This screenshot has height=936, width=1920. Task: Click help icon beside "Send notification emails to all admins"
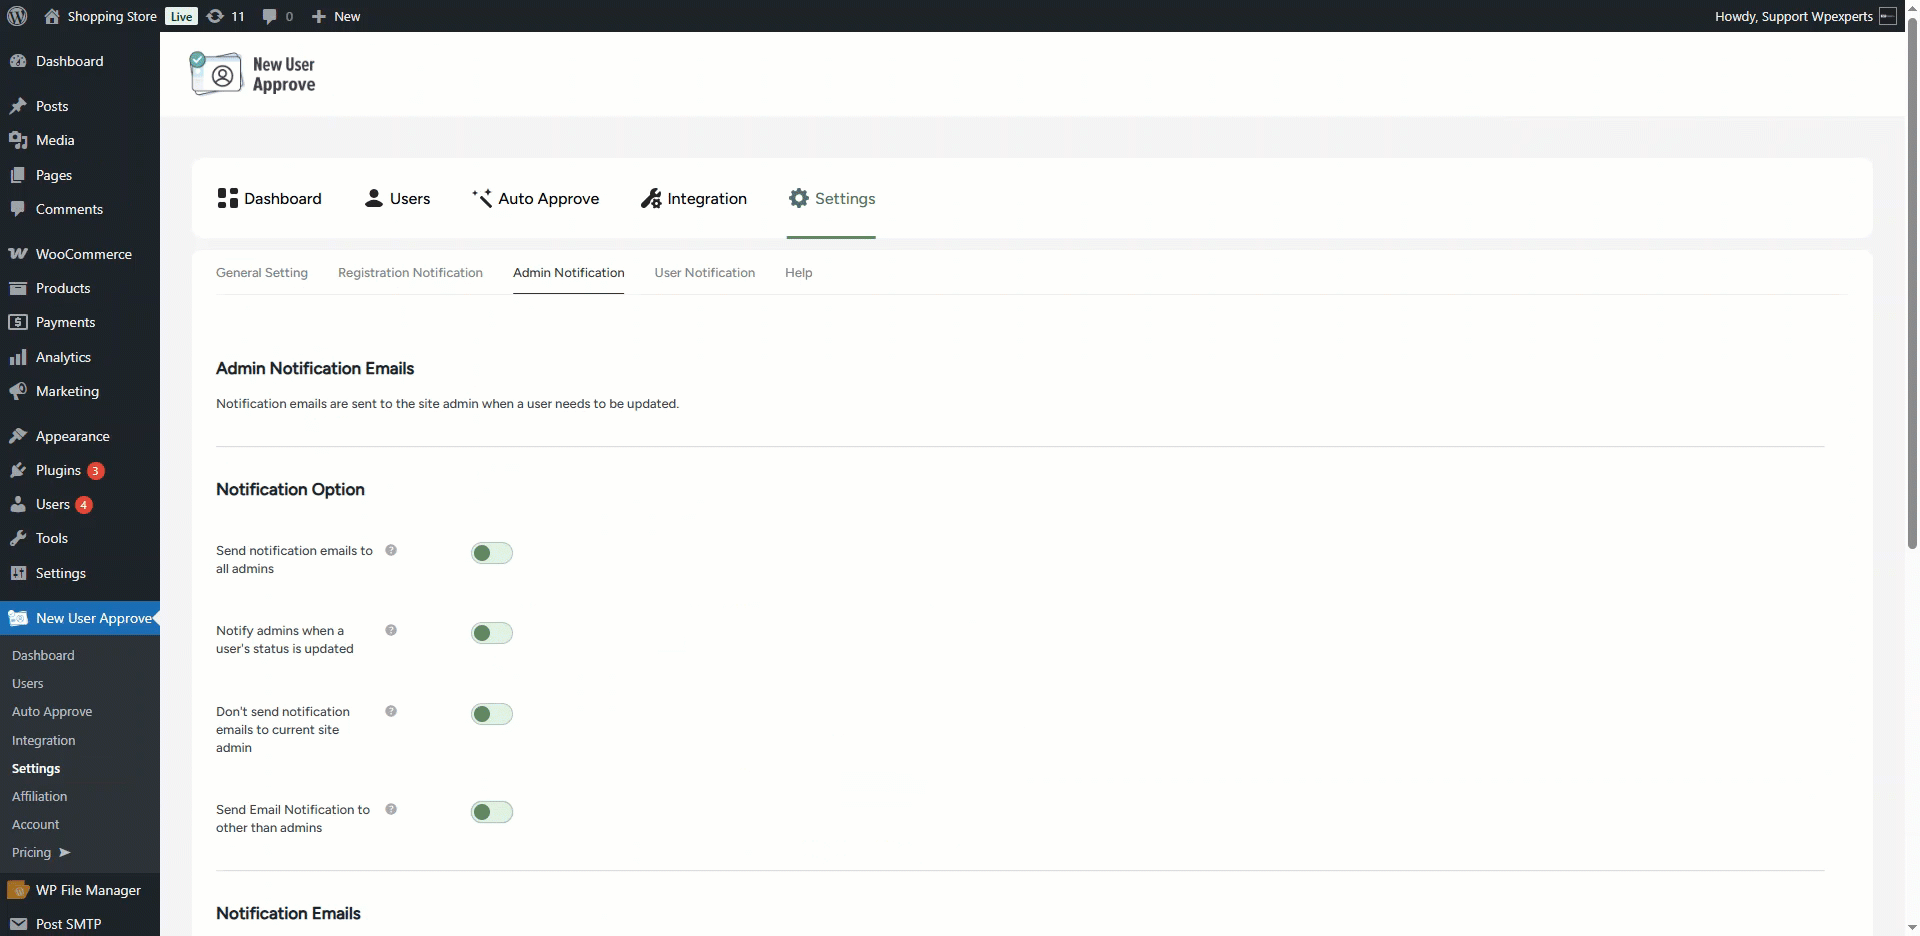point(391,550)
